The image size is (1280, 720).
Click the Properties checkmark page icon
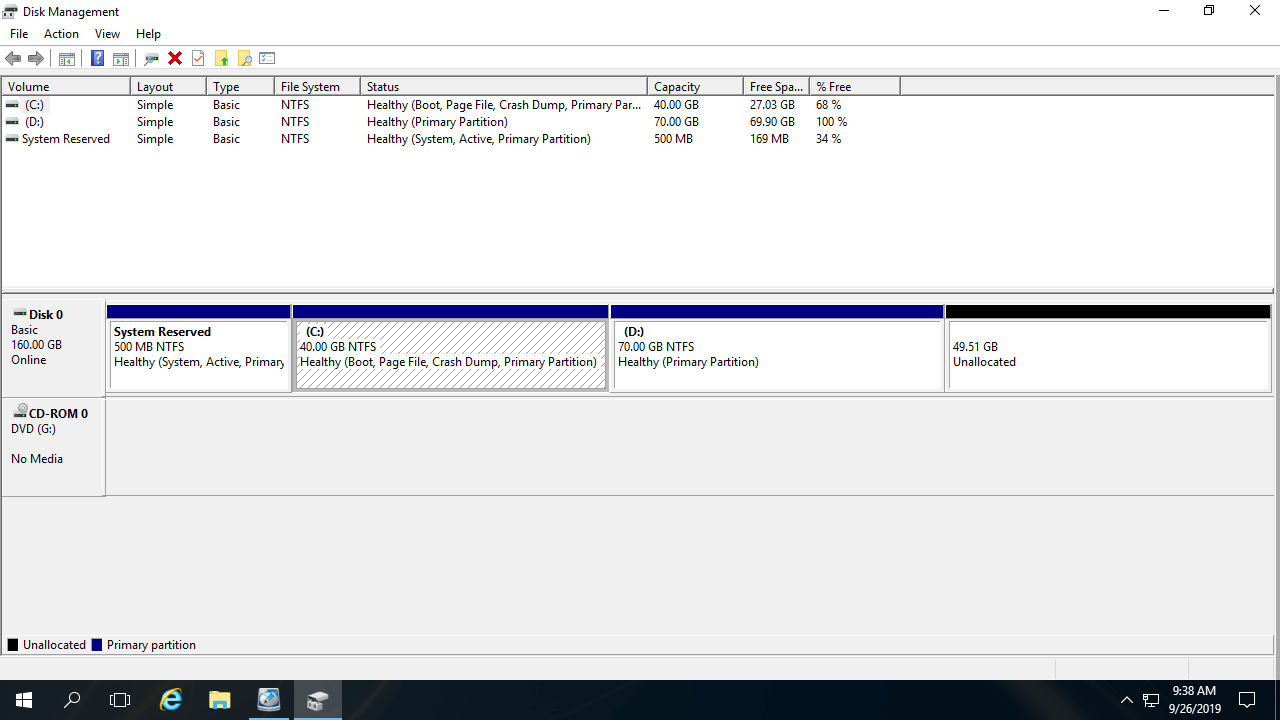[x=198, y=59]
